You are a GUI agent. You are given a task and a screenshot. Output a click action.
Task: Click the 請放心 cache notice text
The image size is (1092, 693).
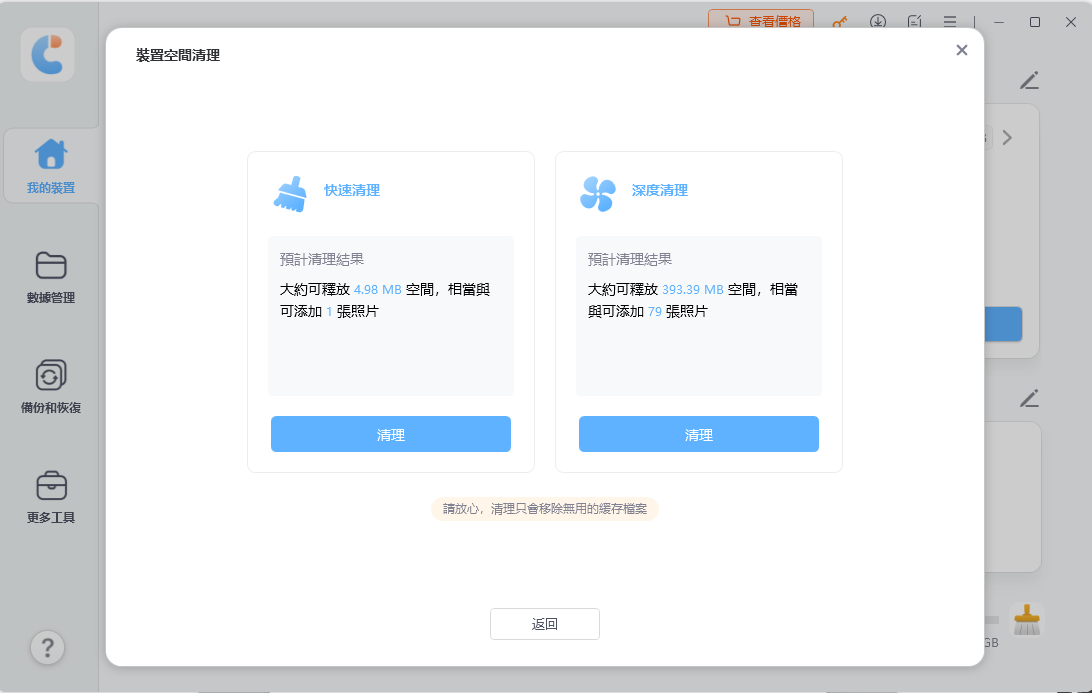545,509
